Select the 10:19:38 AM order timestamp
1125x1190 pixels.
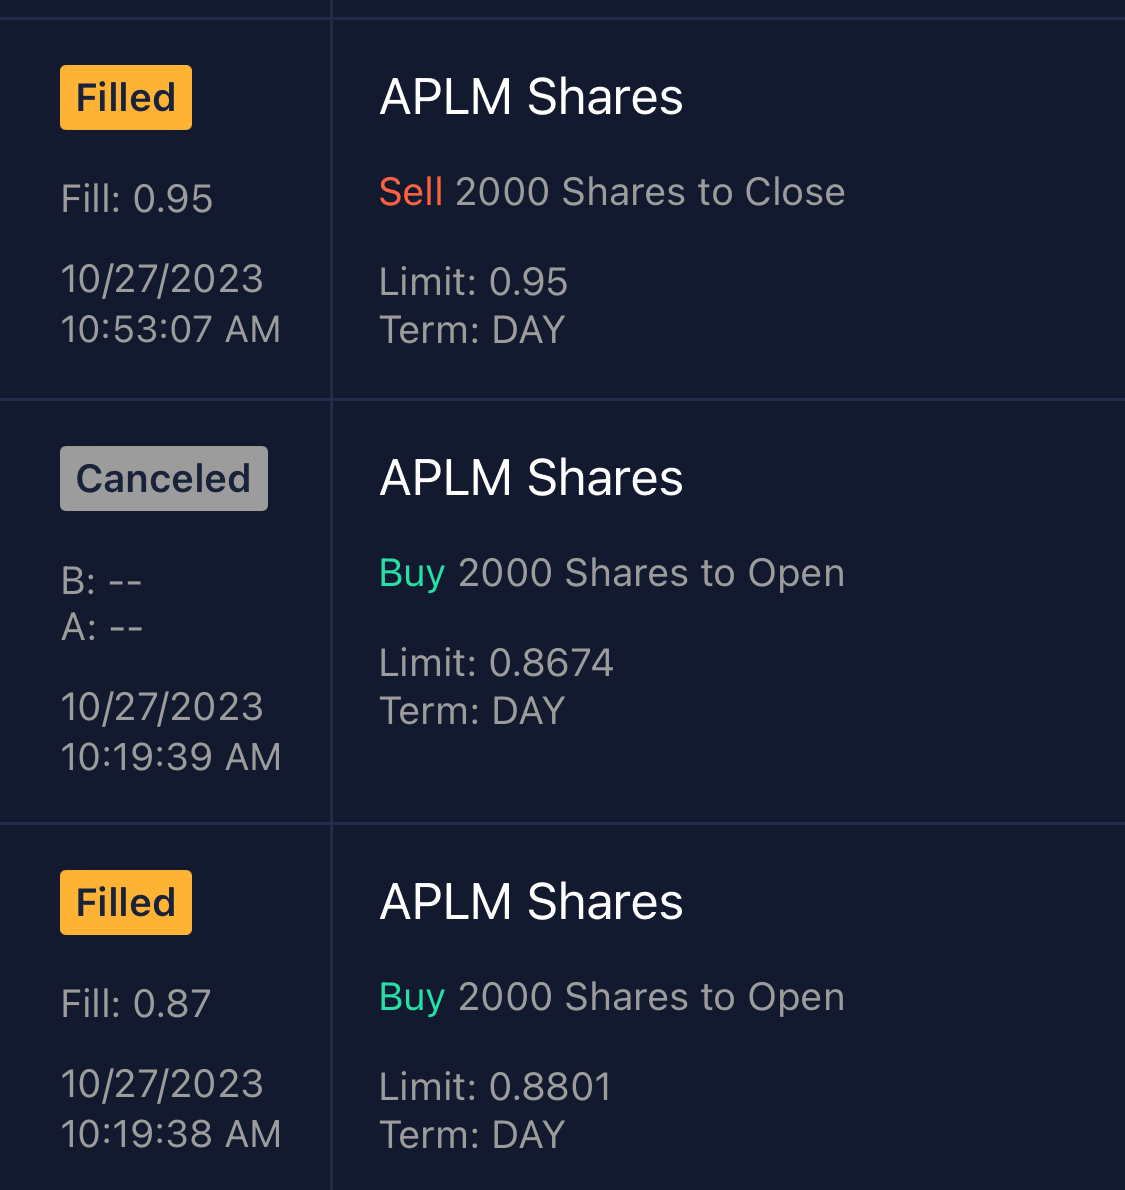coord(171,1134)
